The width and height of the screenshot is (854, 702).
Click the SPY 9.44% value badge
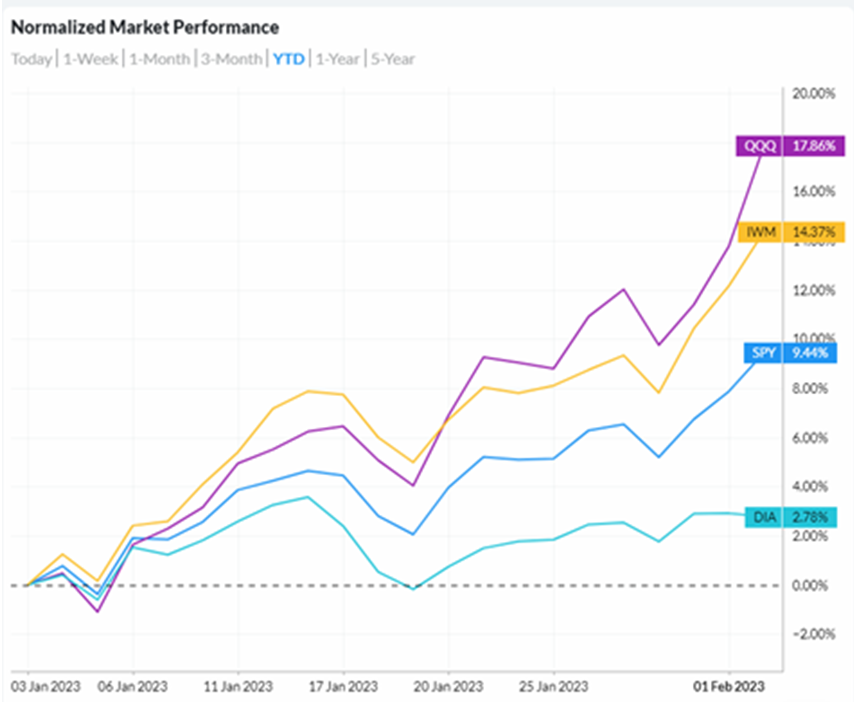(x=813, y=353)
